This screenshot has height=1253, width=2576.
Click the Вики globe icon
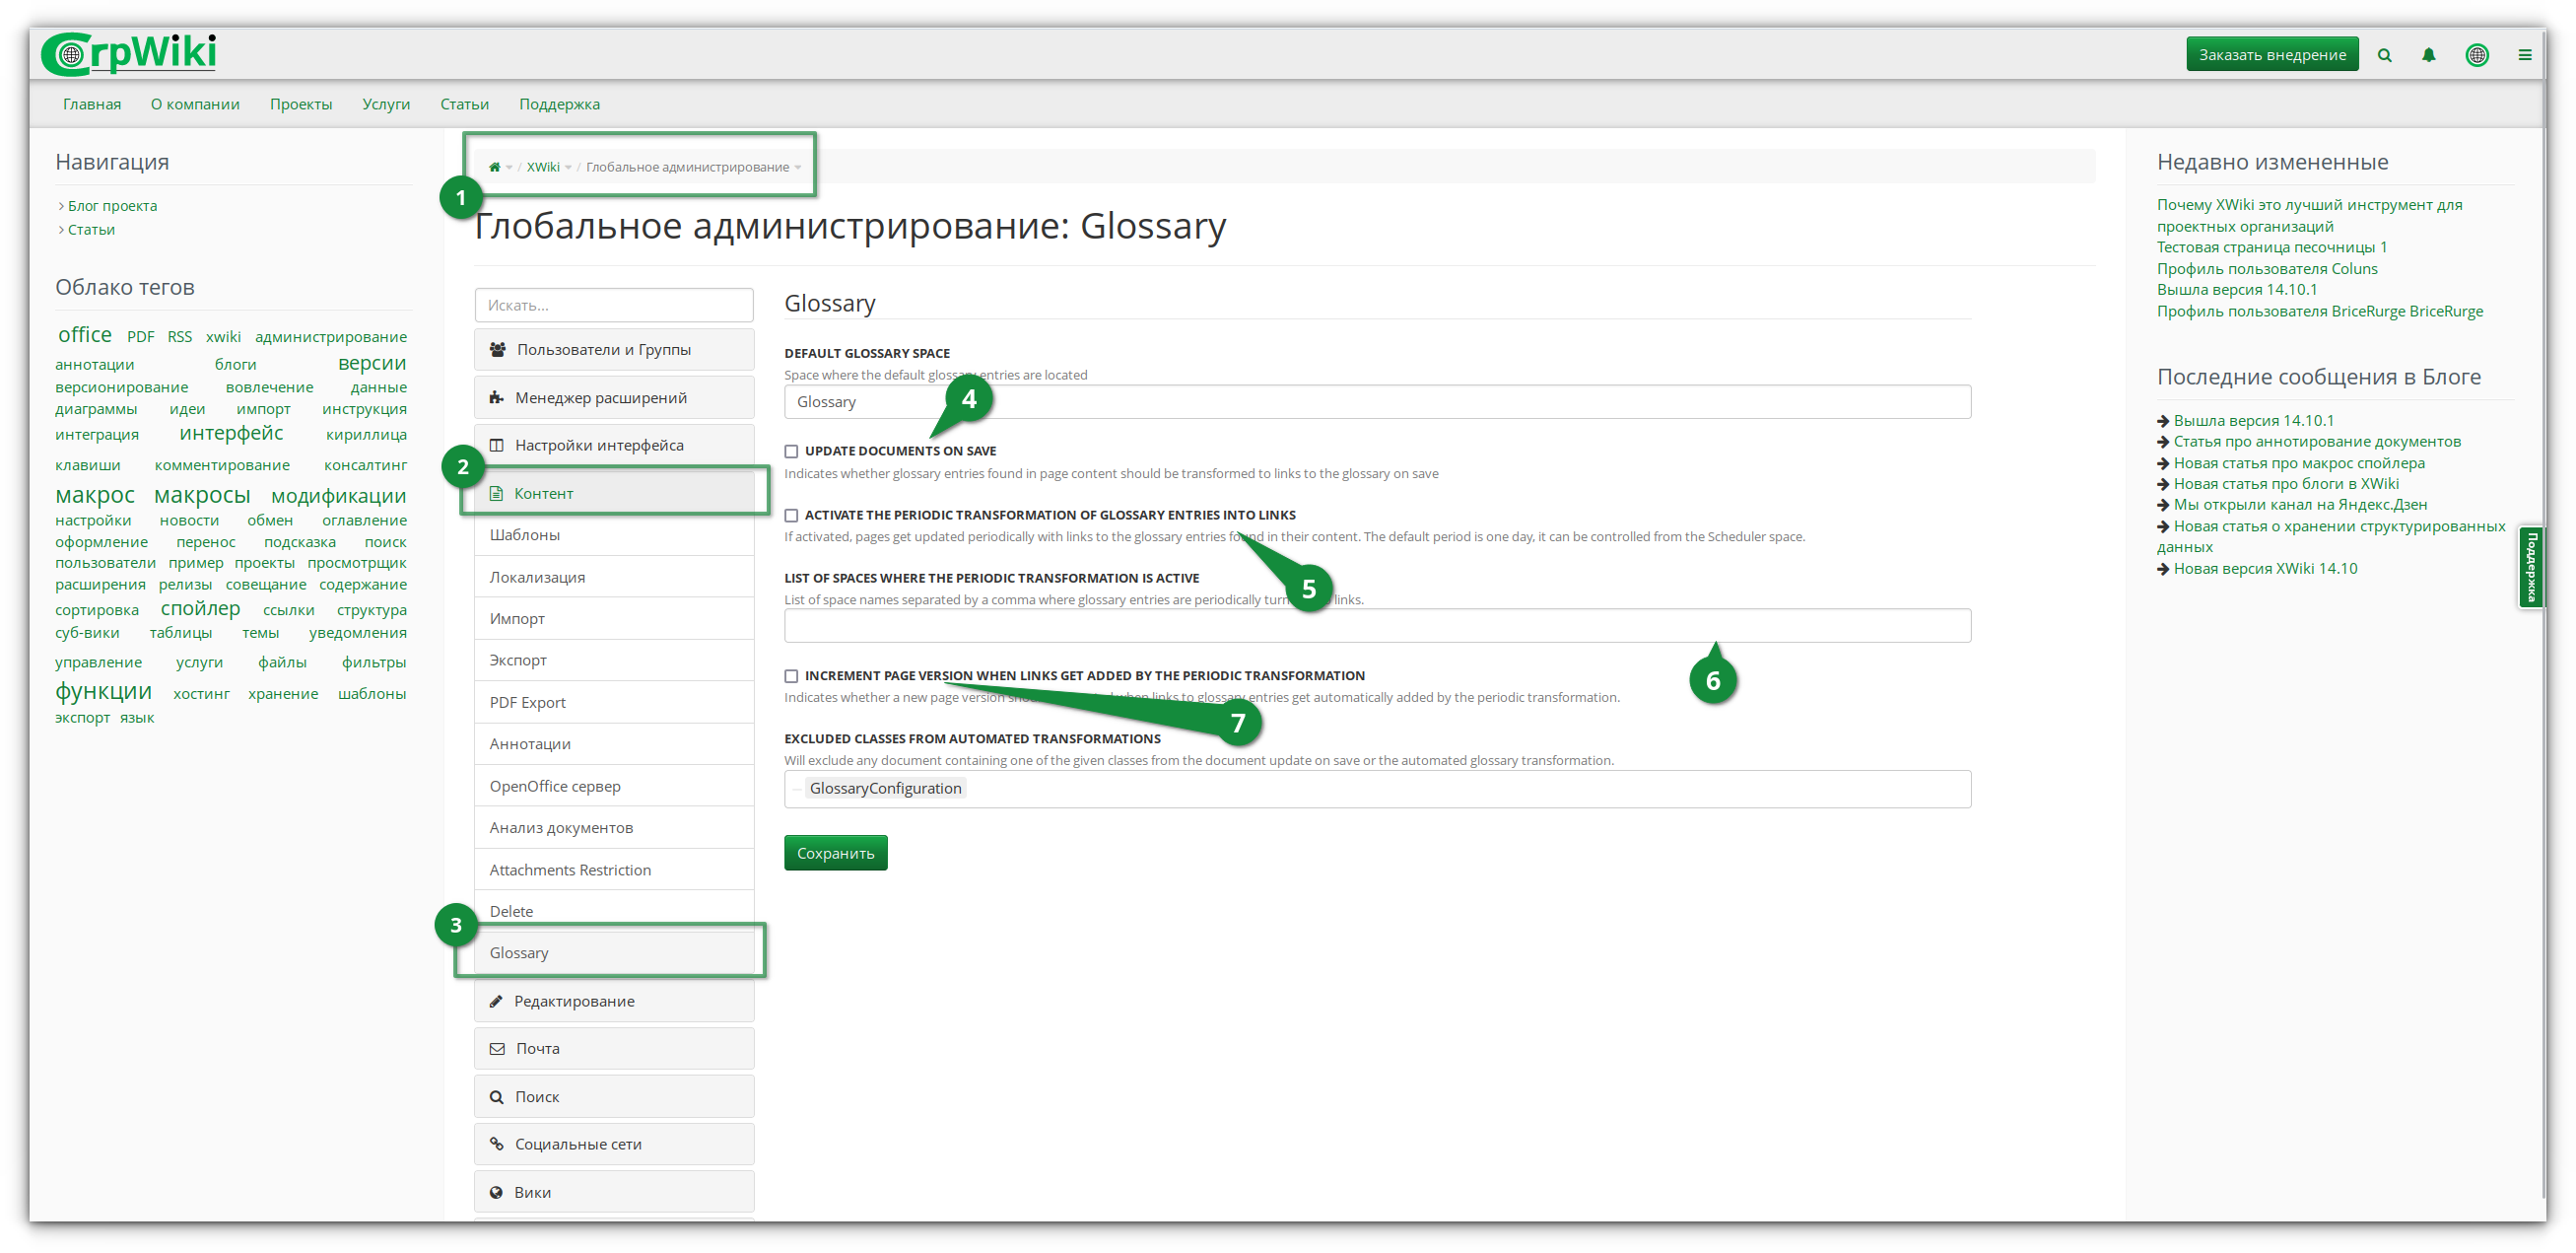(496, 1193)
